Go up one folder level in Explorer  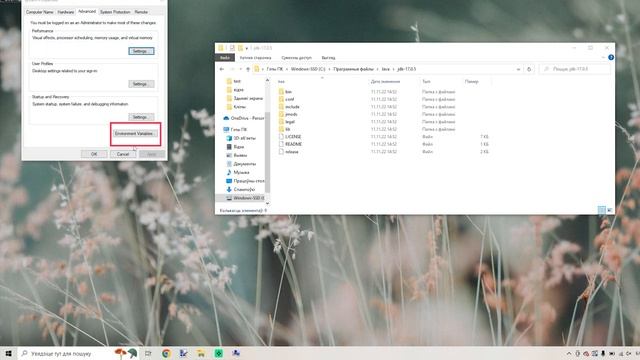point(248,69)
